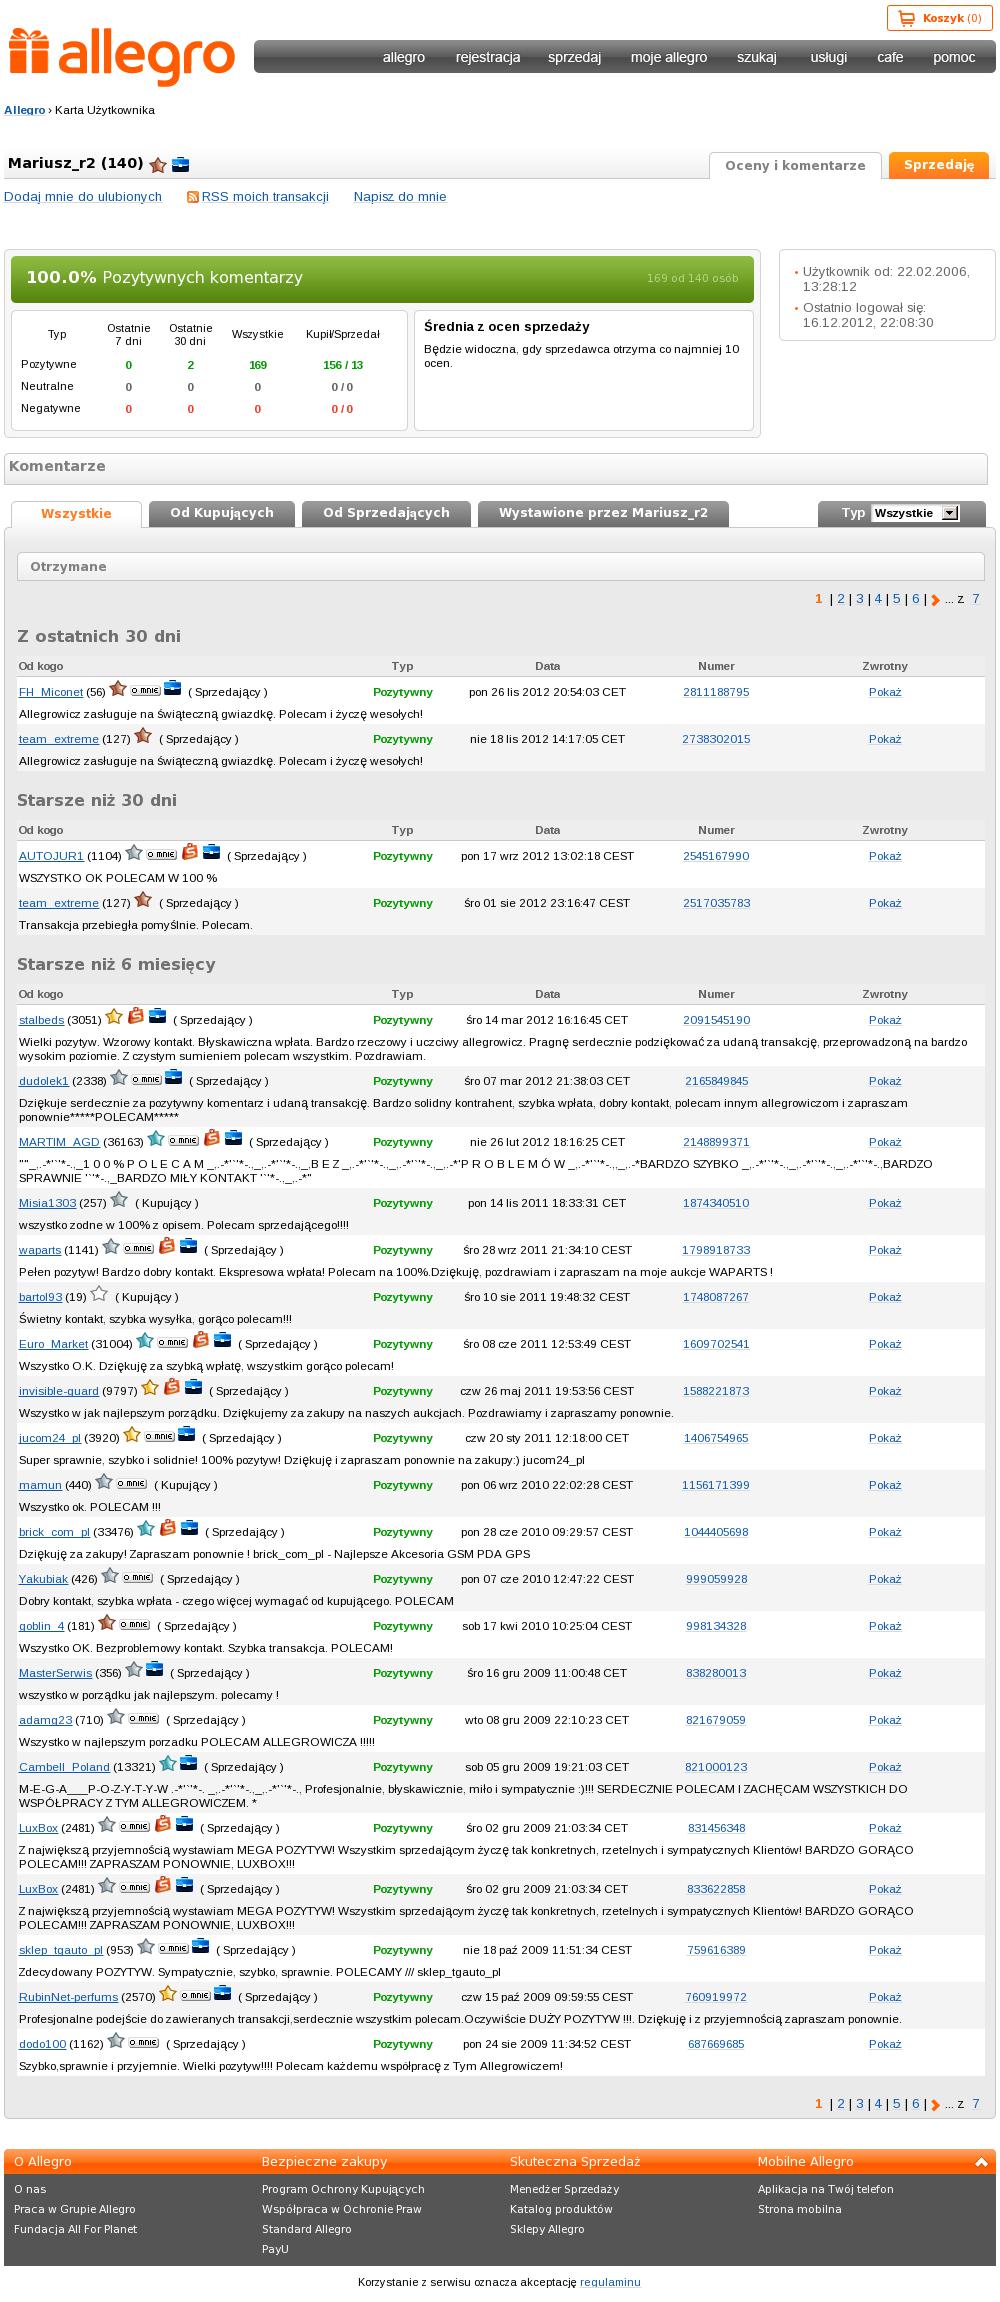Open the moje allegro menu

click(x=669, y=57)
